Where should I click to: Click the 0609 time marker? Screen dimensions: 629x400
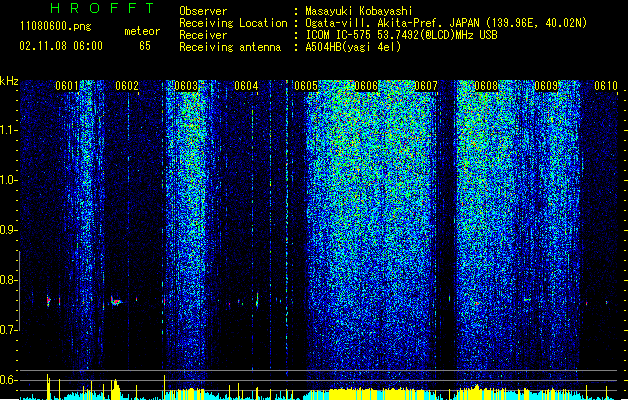coord(546,86)
